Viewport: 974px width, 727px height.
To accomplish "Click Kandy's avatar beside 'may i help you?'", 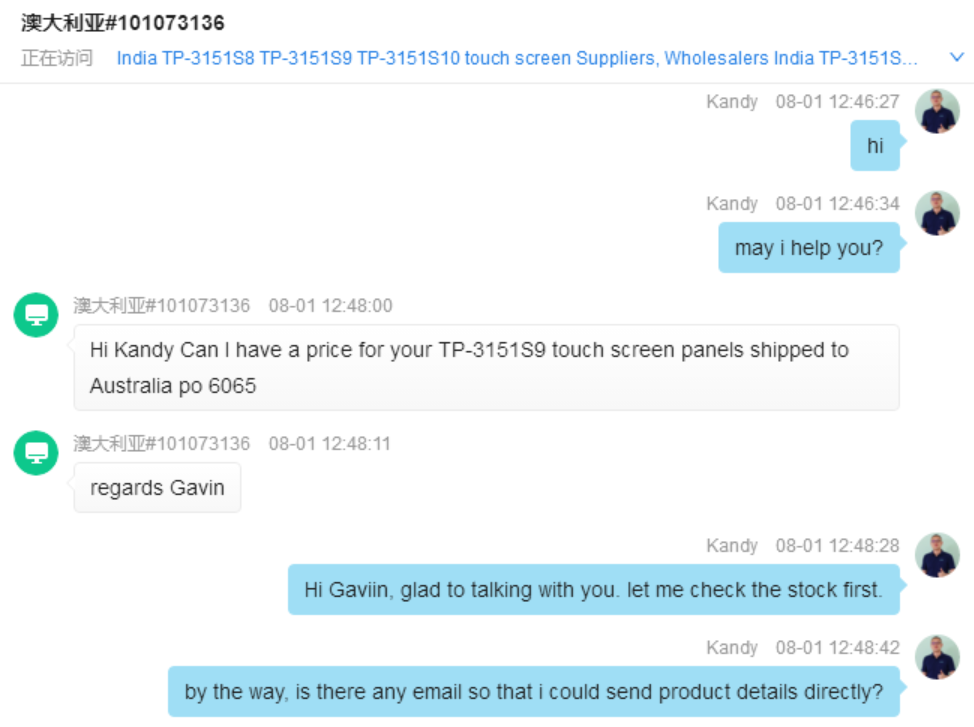I will (x=937, y=213).
